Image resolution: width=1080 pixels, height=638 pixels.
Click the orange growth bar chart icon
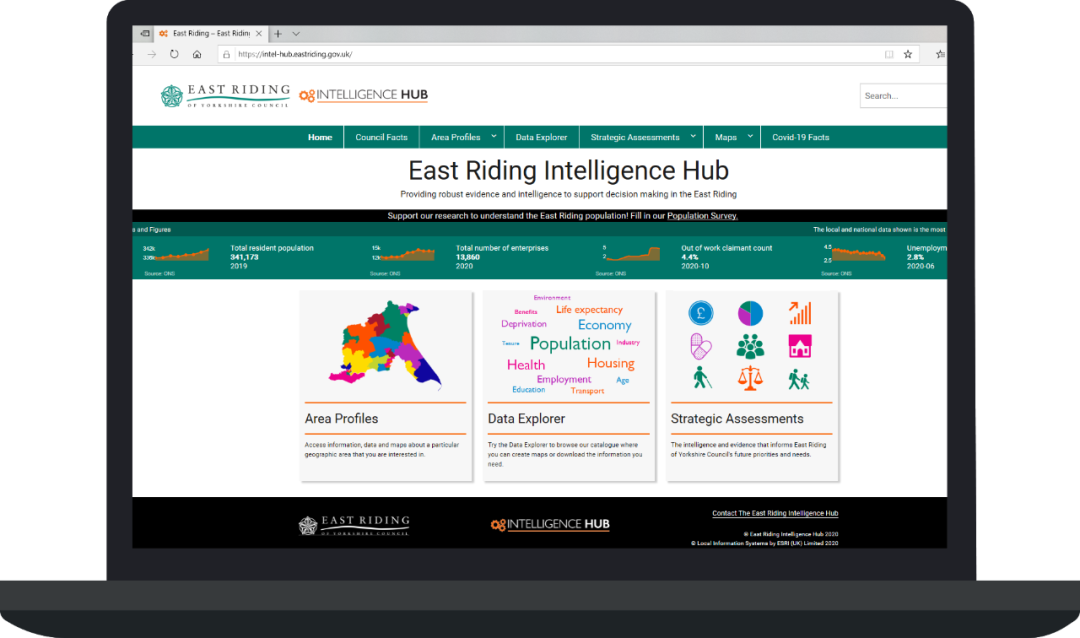pyautogui.click(x=800, y=313)
